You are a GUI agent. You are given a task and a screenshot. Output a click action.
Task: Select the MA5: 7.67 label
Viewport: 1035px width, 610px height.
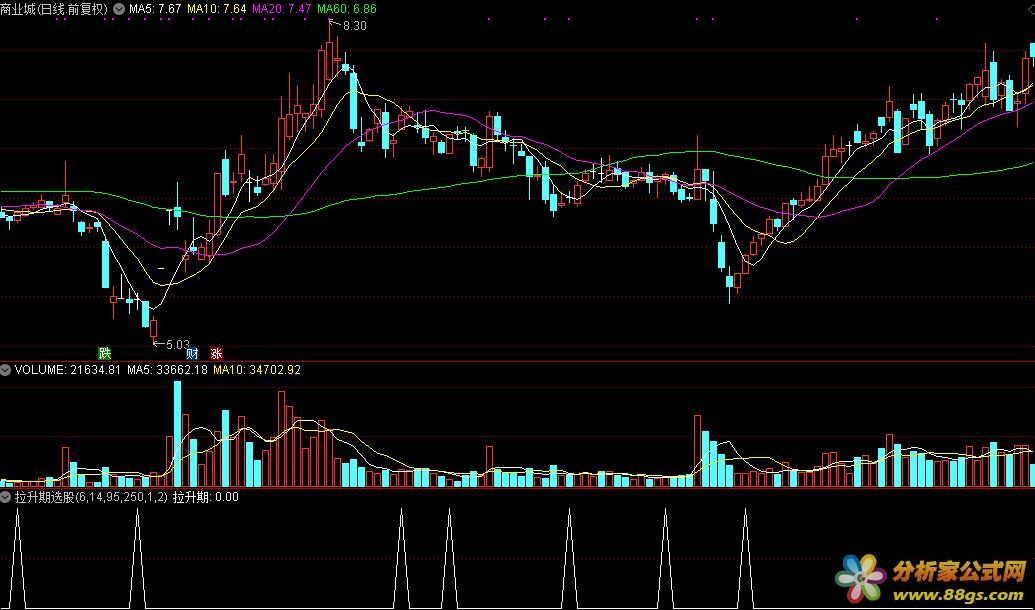[x=155, y=9]
